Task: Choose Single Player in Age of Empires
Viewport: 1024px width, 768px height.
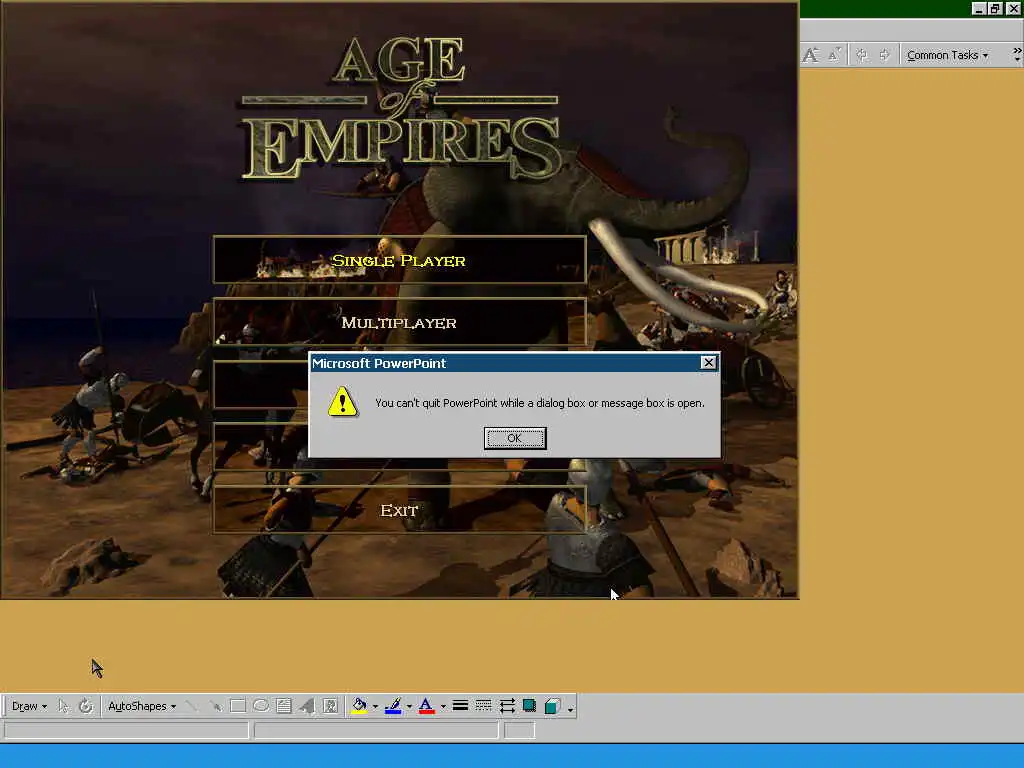Action: (x=399, y=260)
